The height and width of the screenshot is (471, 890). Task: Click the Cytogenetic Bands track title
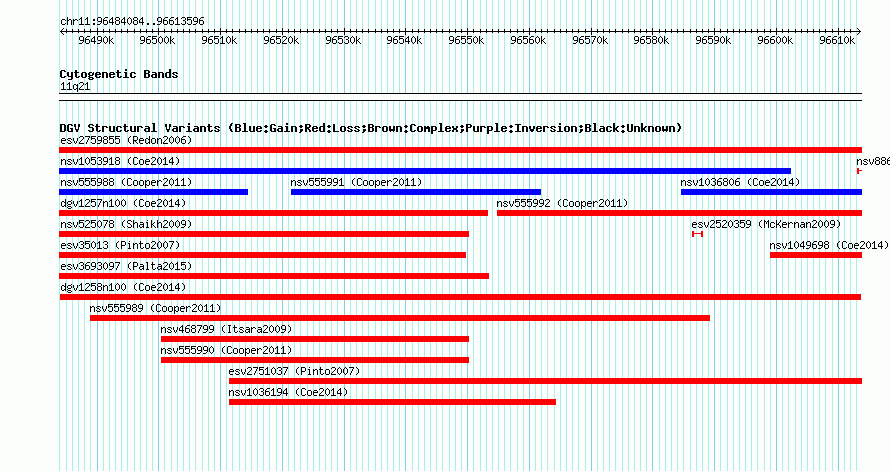pyautogui.click(x=119, y=74)
